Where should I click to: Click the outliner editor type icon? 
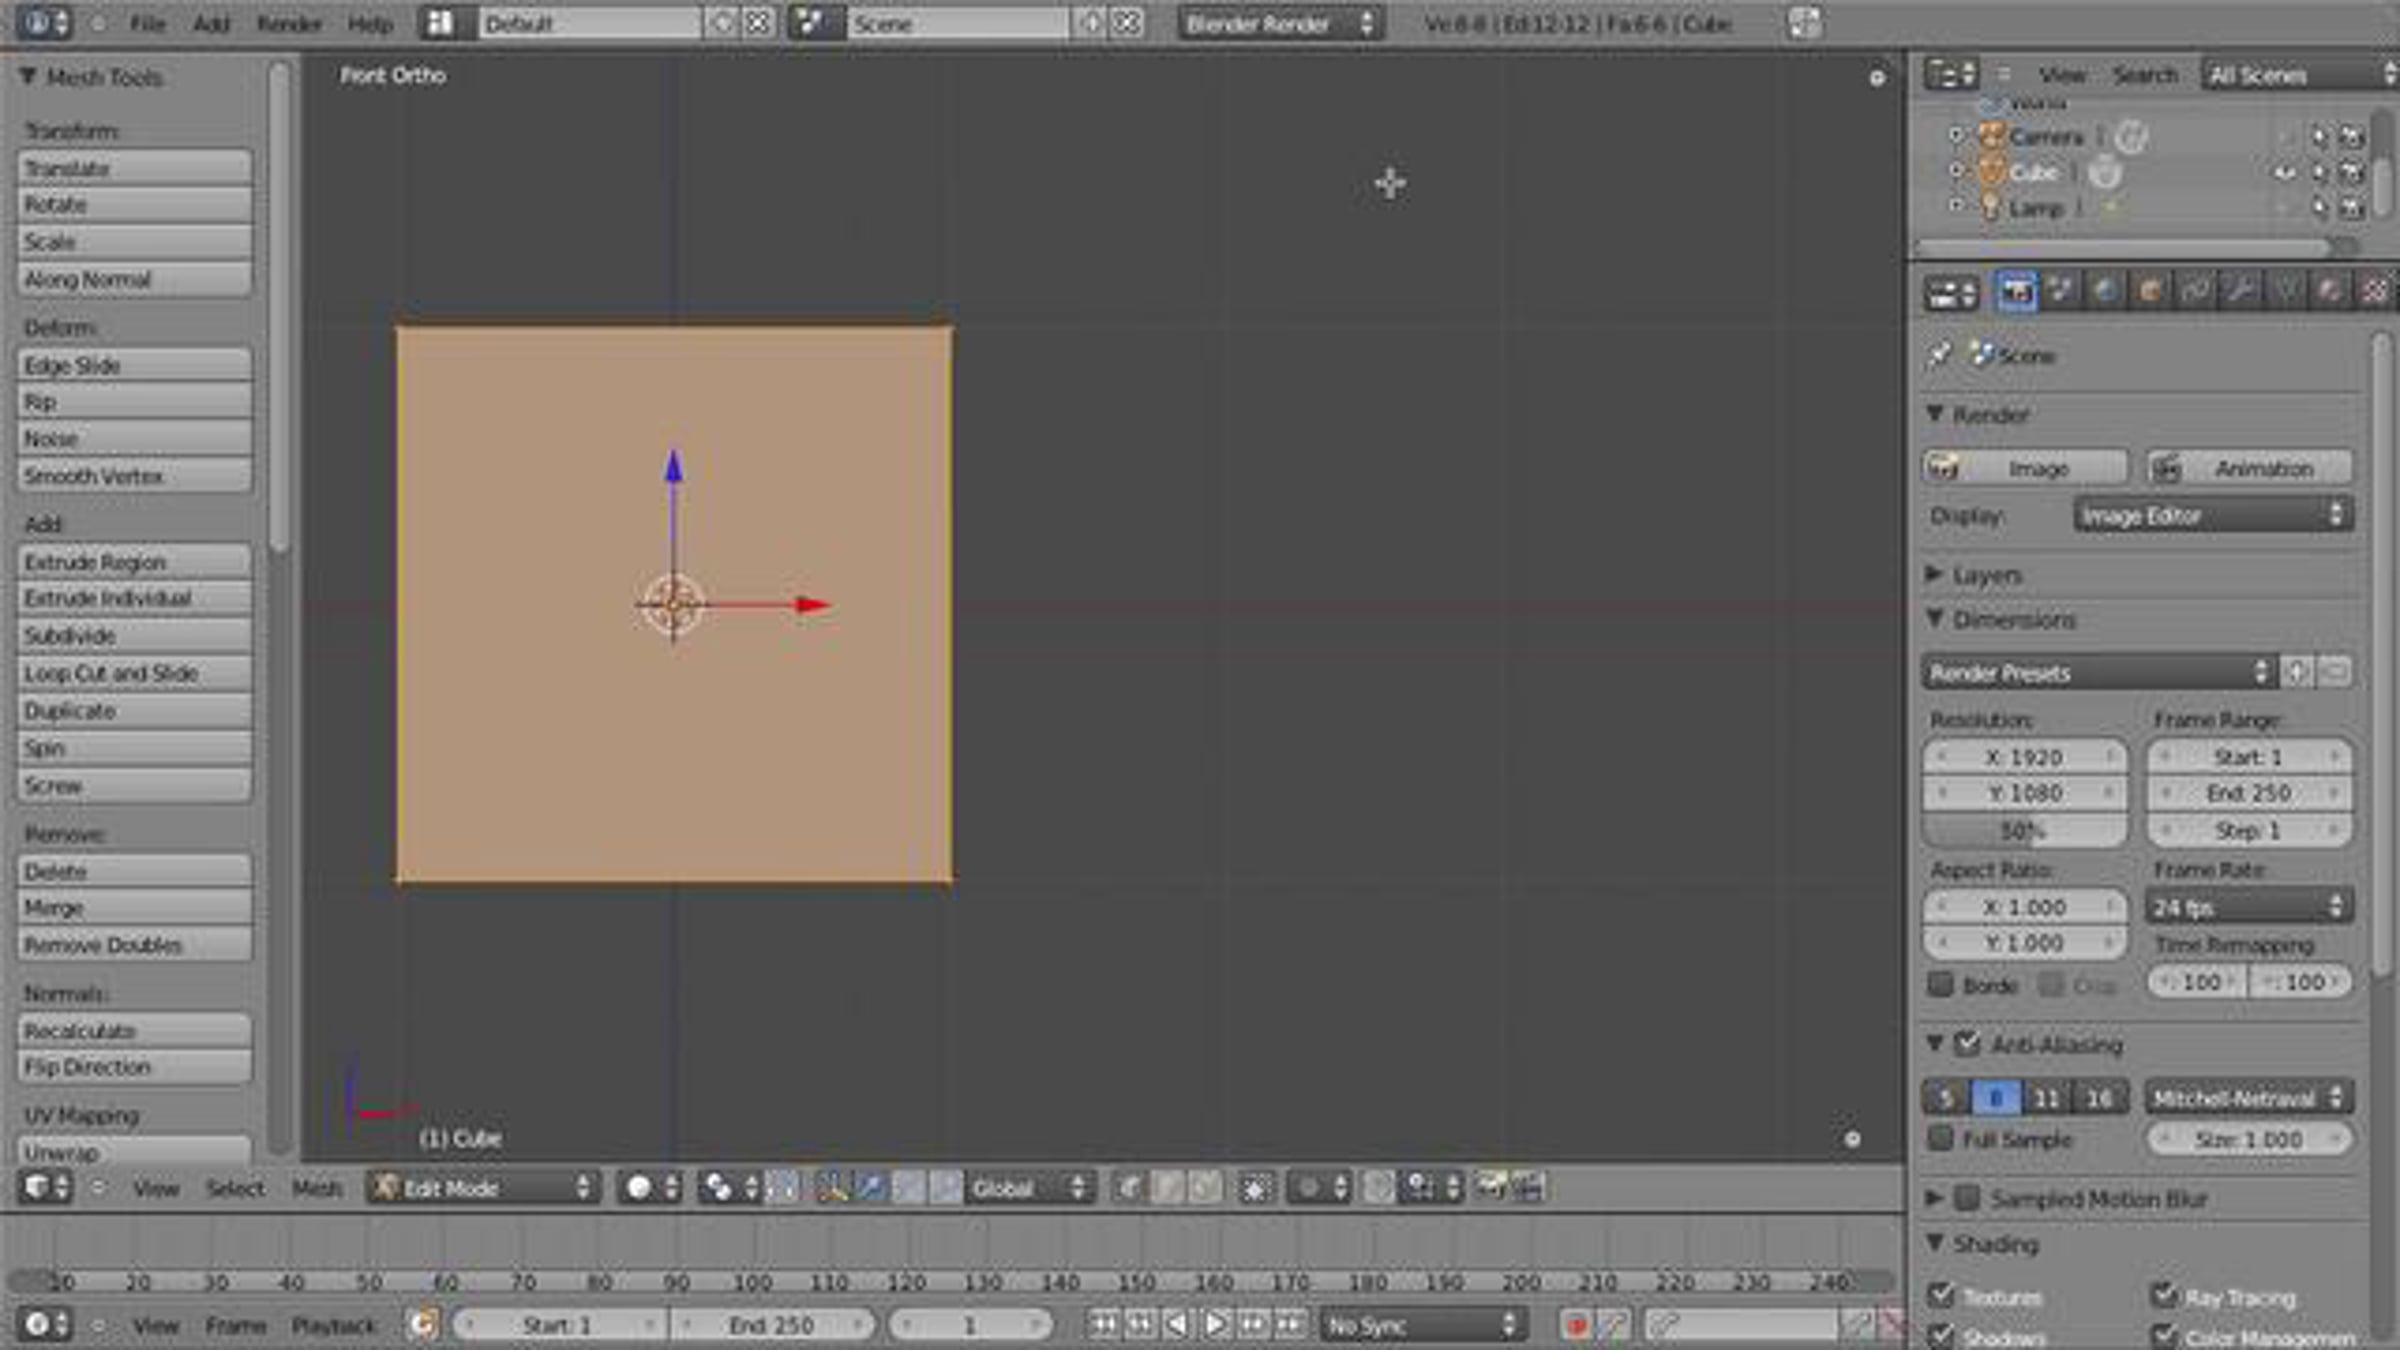[1951, 75]
